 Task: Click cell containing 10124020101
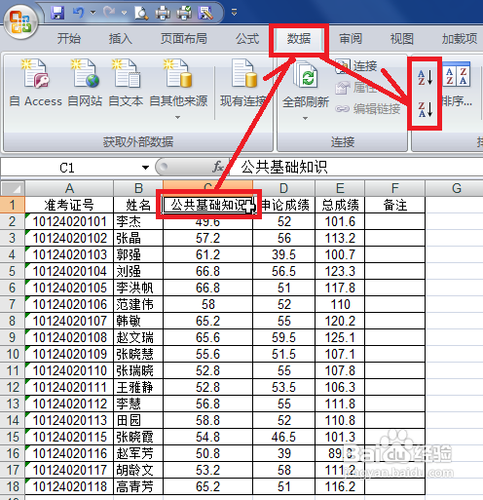[69, 222]
